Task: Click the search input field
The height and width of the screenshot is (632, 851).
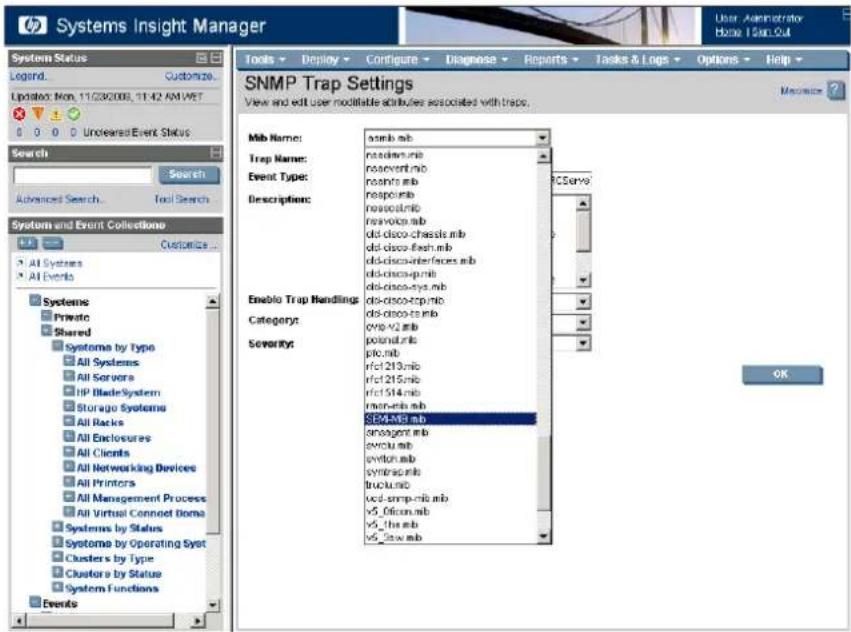Action: (82, 175)
